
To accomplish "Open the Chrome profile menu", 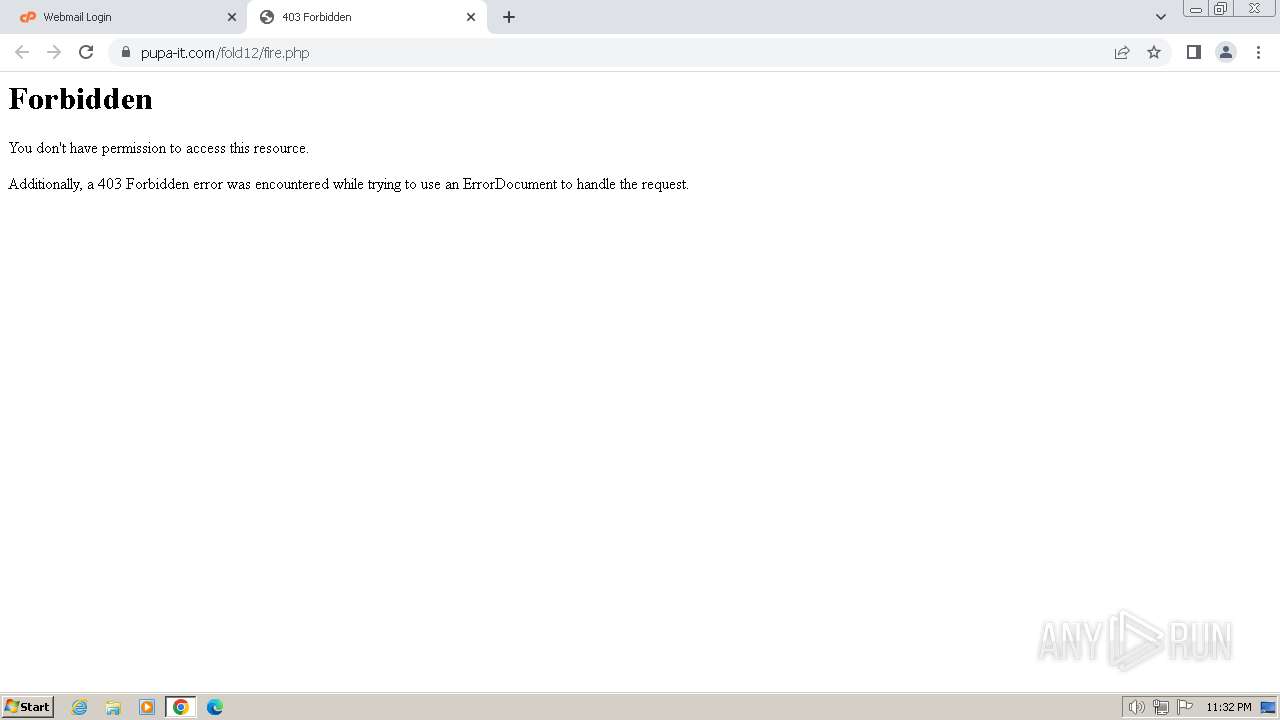I will (1226, 52).
